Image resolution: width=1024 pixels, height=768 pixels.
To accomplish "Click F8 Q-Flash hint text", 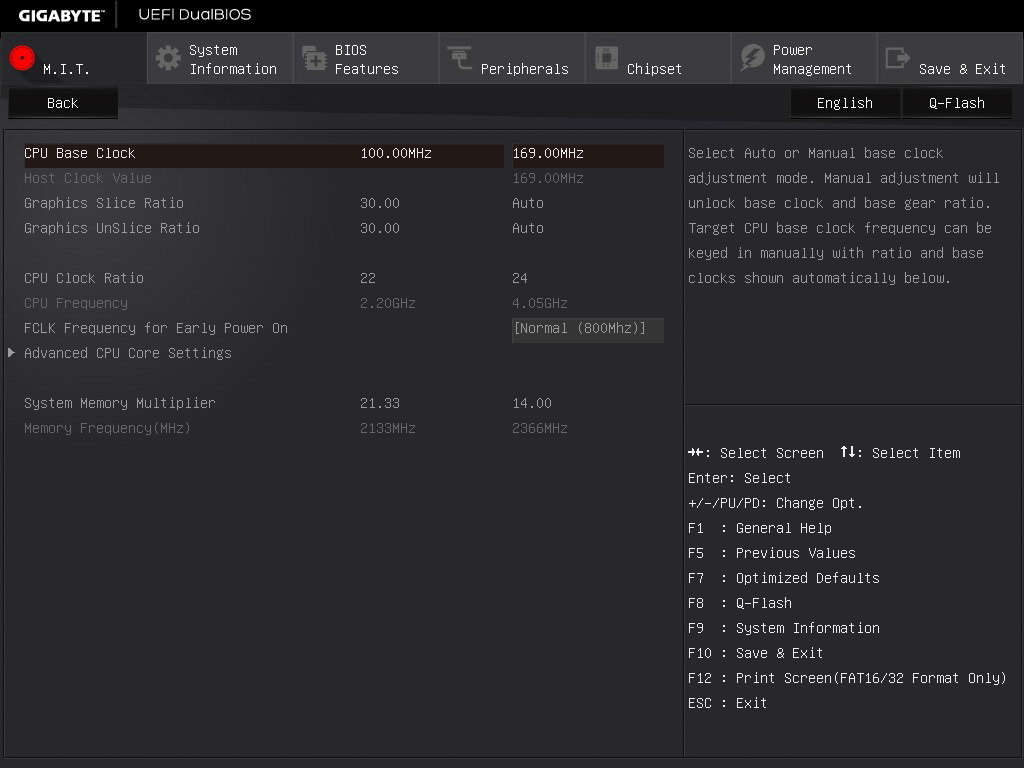I will click(740, 603).
